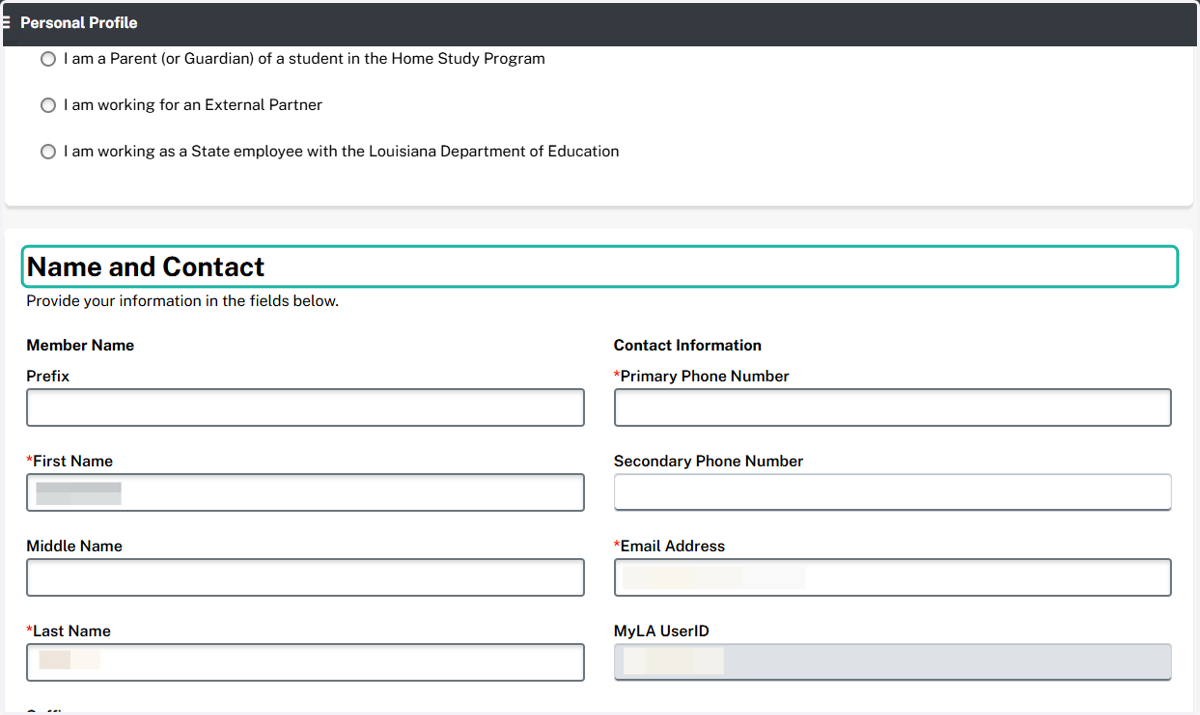Click the Personal Profile header title
Screen dimensions: 1200x715
coord(79,22)
